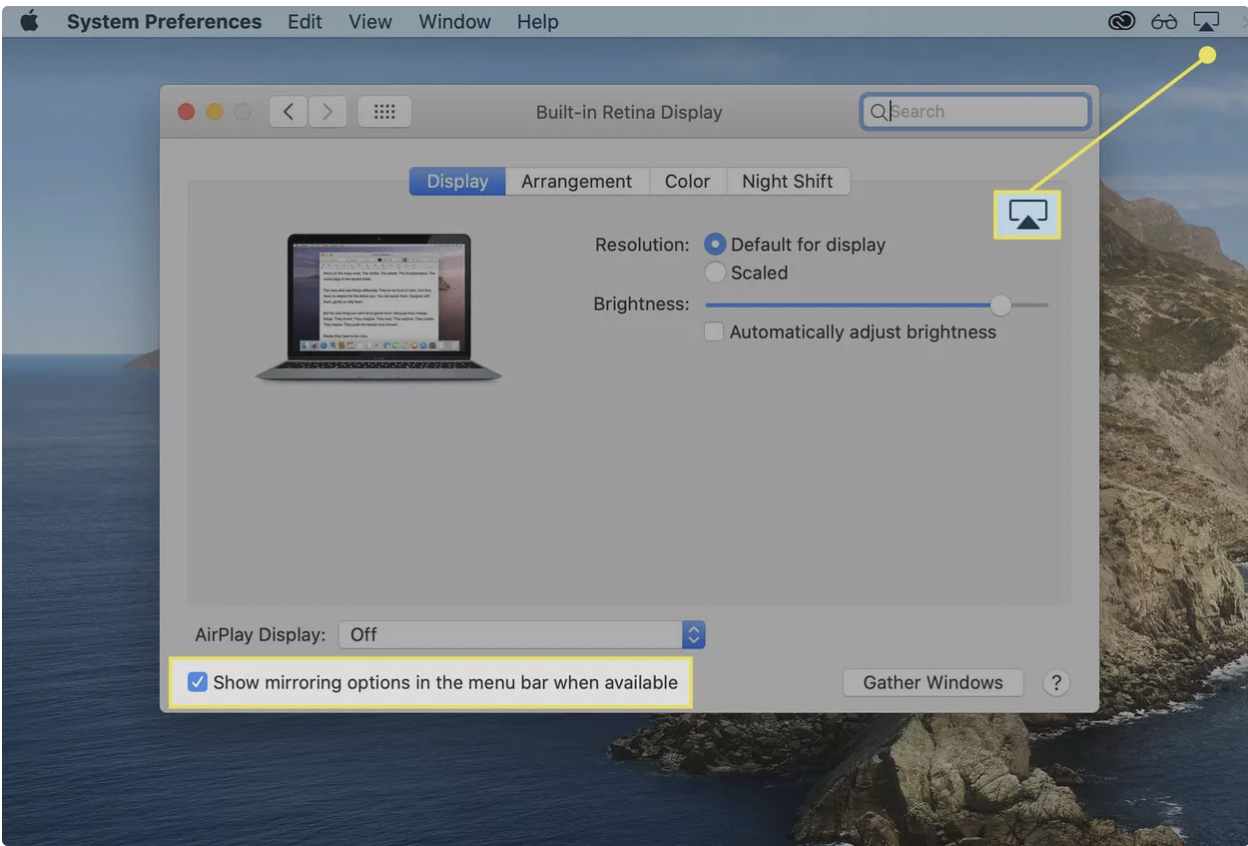The image size is (1248, 846).
Task: Switch to the Arrangement tab
Action: [576, 181]
